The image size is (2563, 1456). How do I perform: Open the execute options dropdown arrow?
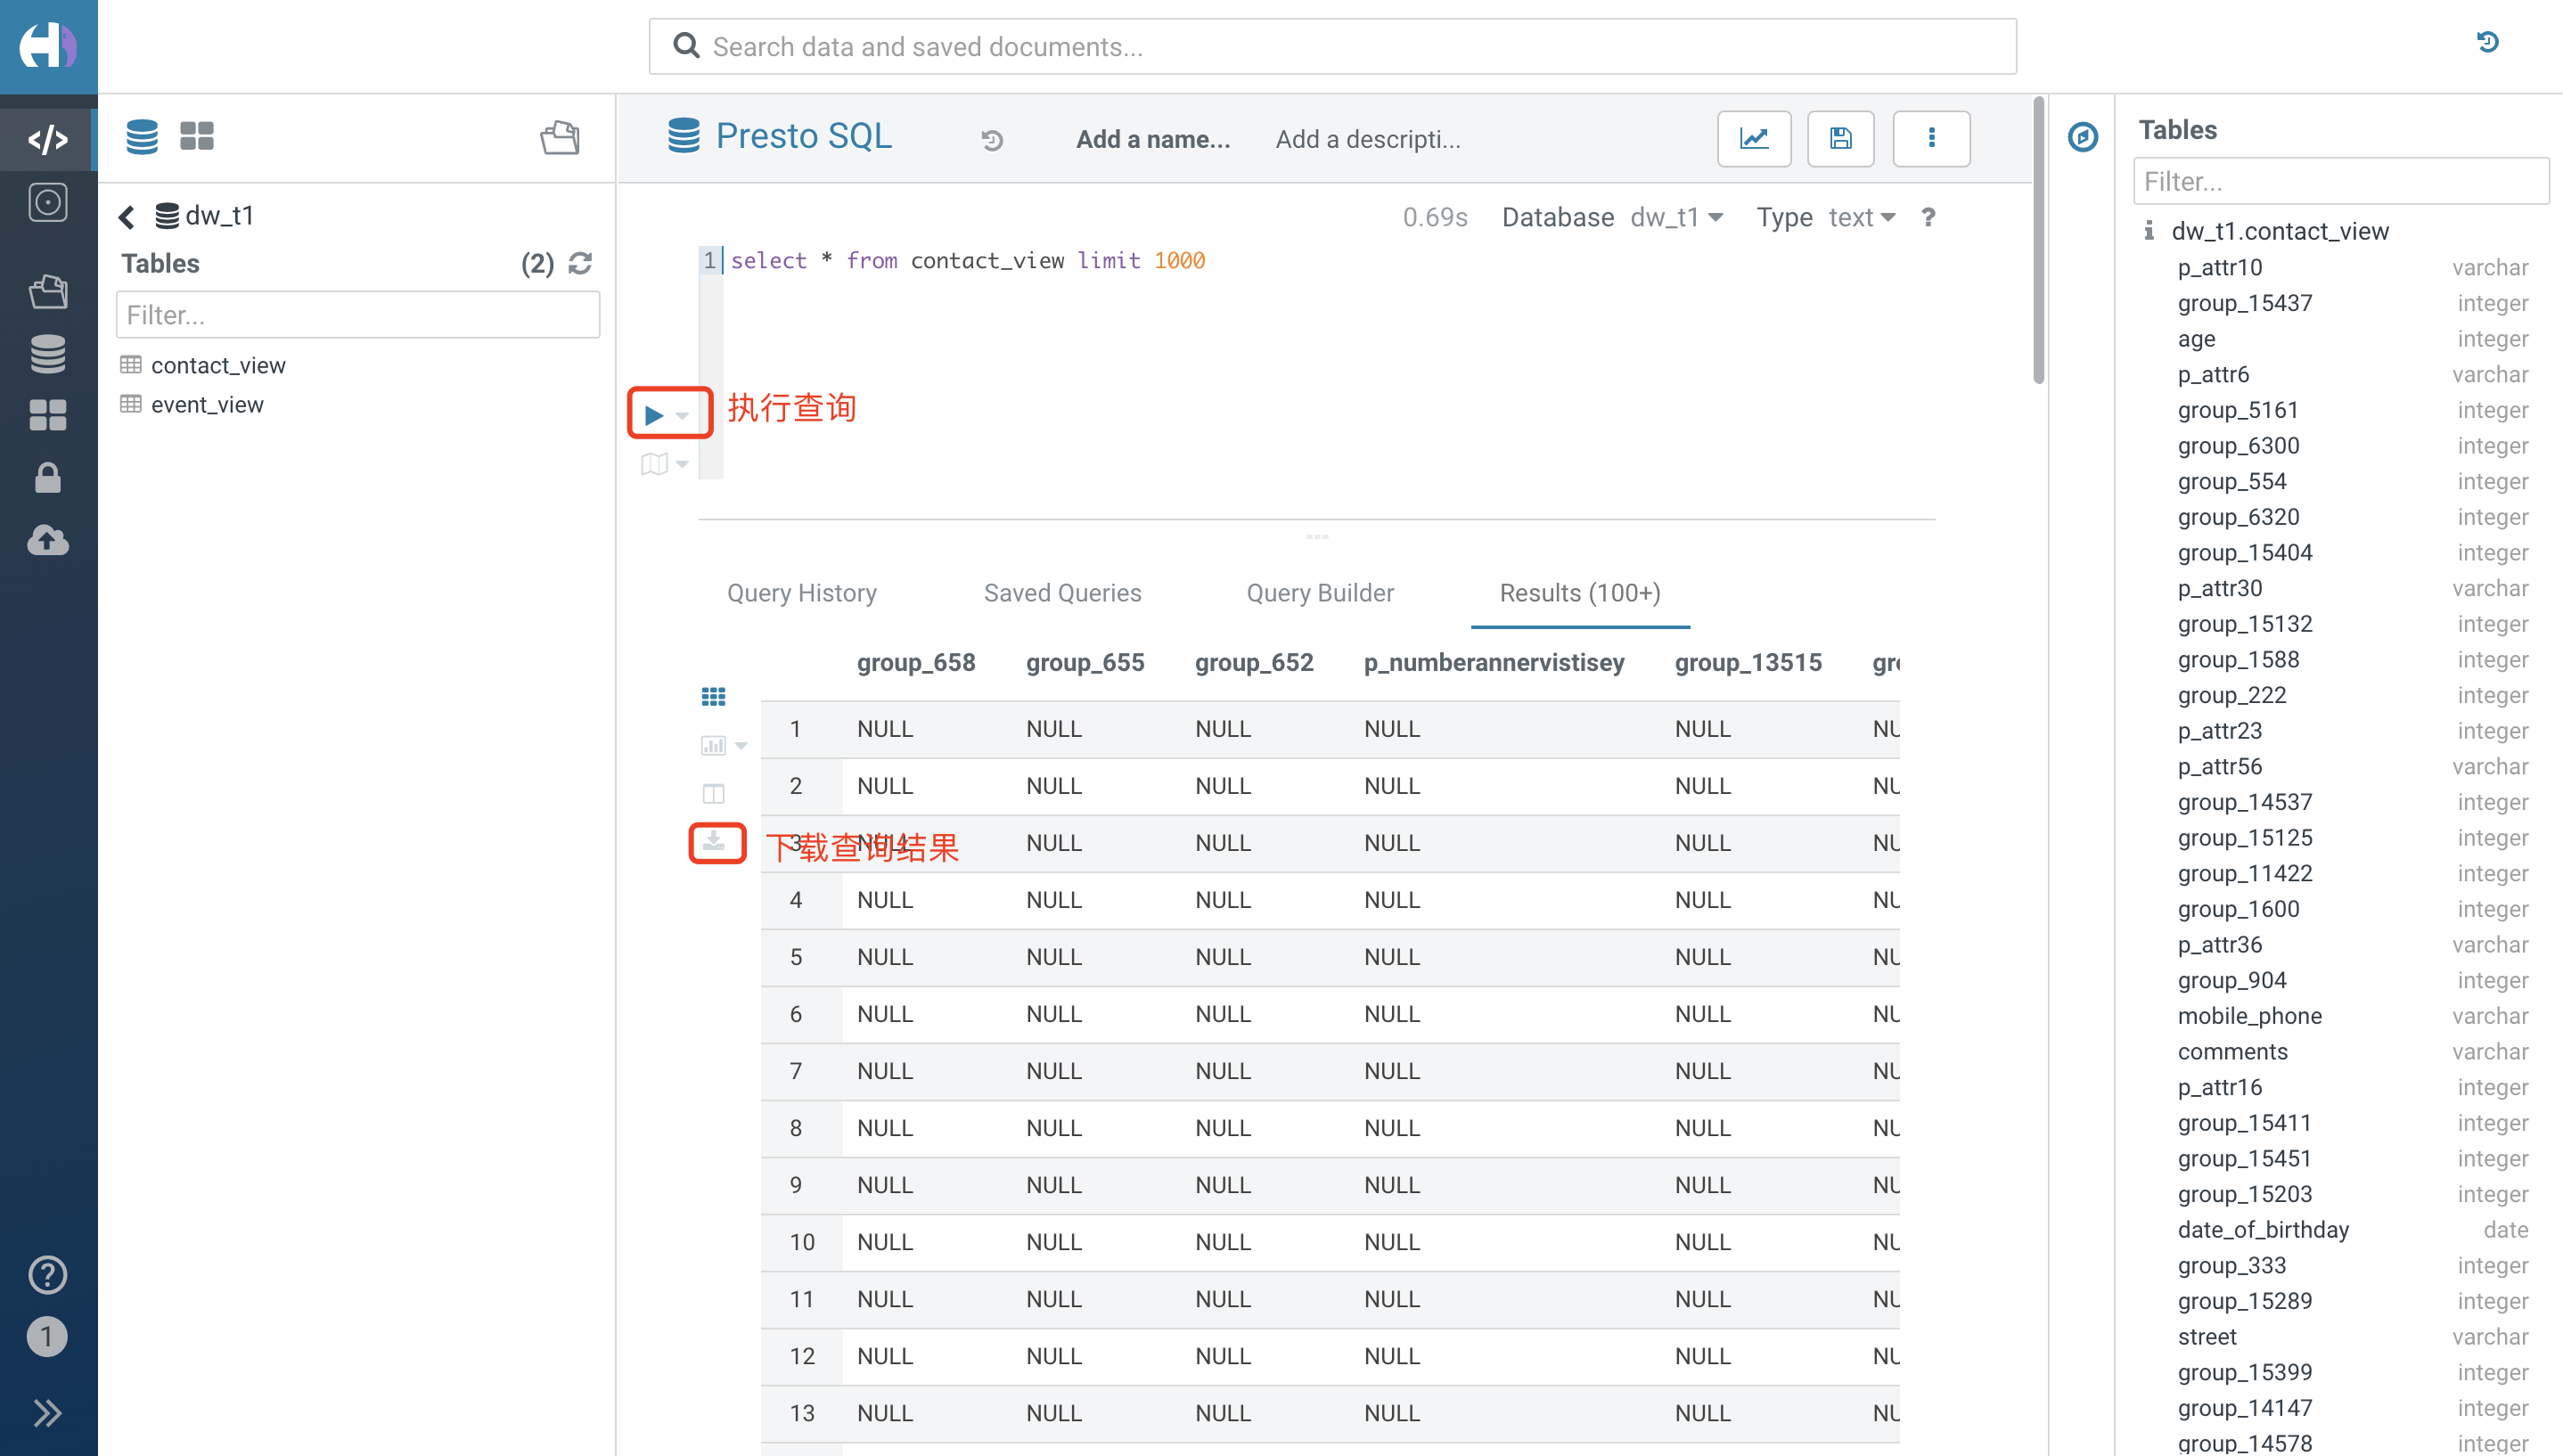tap(683, 415)
